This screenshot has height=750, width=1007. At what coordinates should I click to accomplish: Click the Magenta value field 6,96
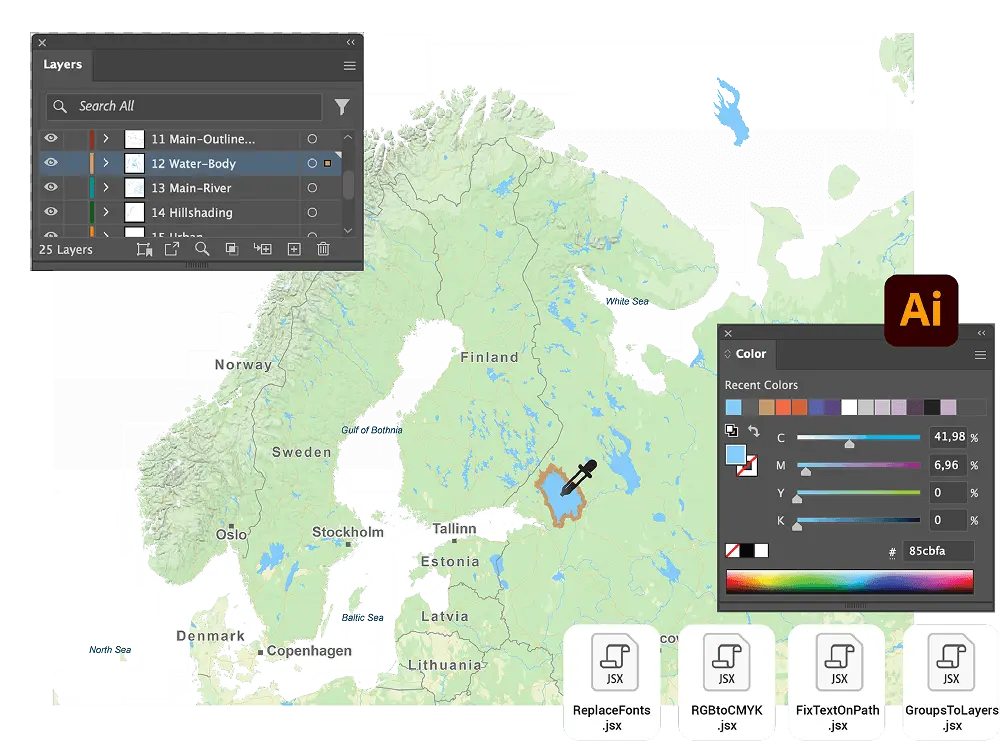(x=949, y=466)
